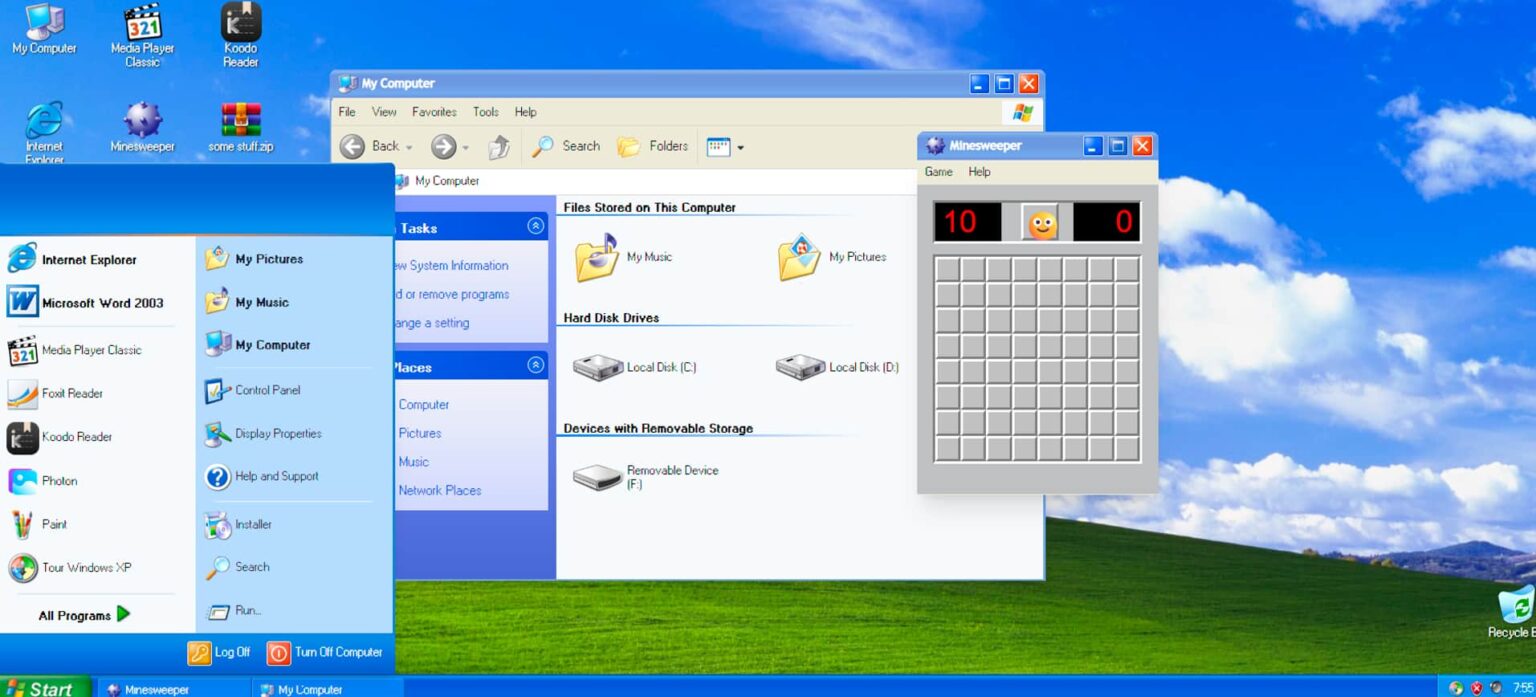The image size is (1536, 697).
Task: Open Forward history dropdown arrow
Action: pyautogui.click(x=465, y=147)
